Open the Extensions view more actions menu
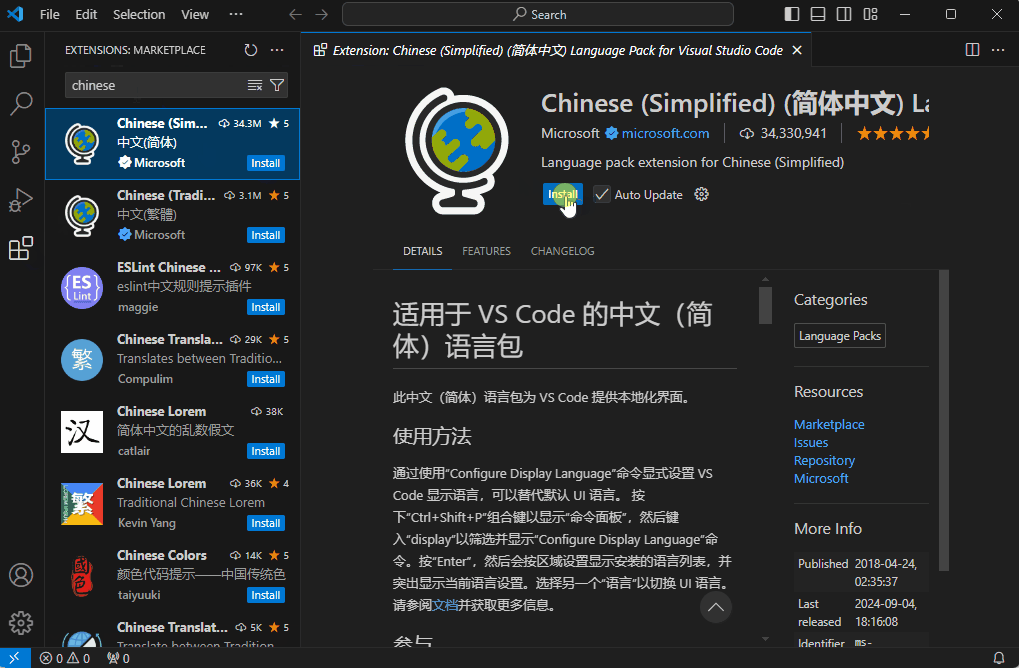 pyautogui.click(x=276, y=49)
